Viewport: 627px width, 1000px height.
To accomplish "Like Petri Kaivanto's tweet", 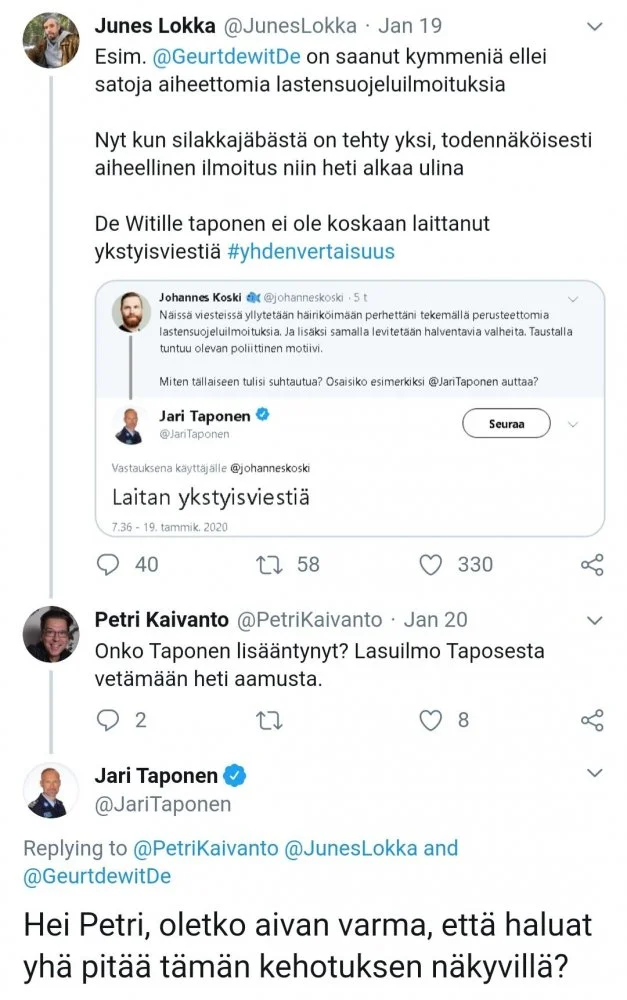I will (x=431, y=720).
